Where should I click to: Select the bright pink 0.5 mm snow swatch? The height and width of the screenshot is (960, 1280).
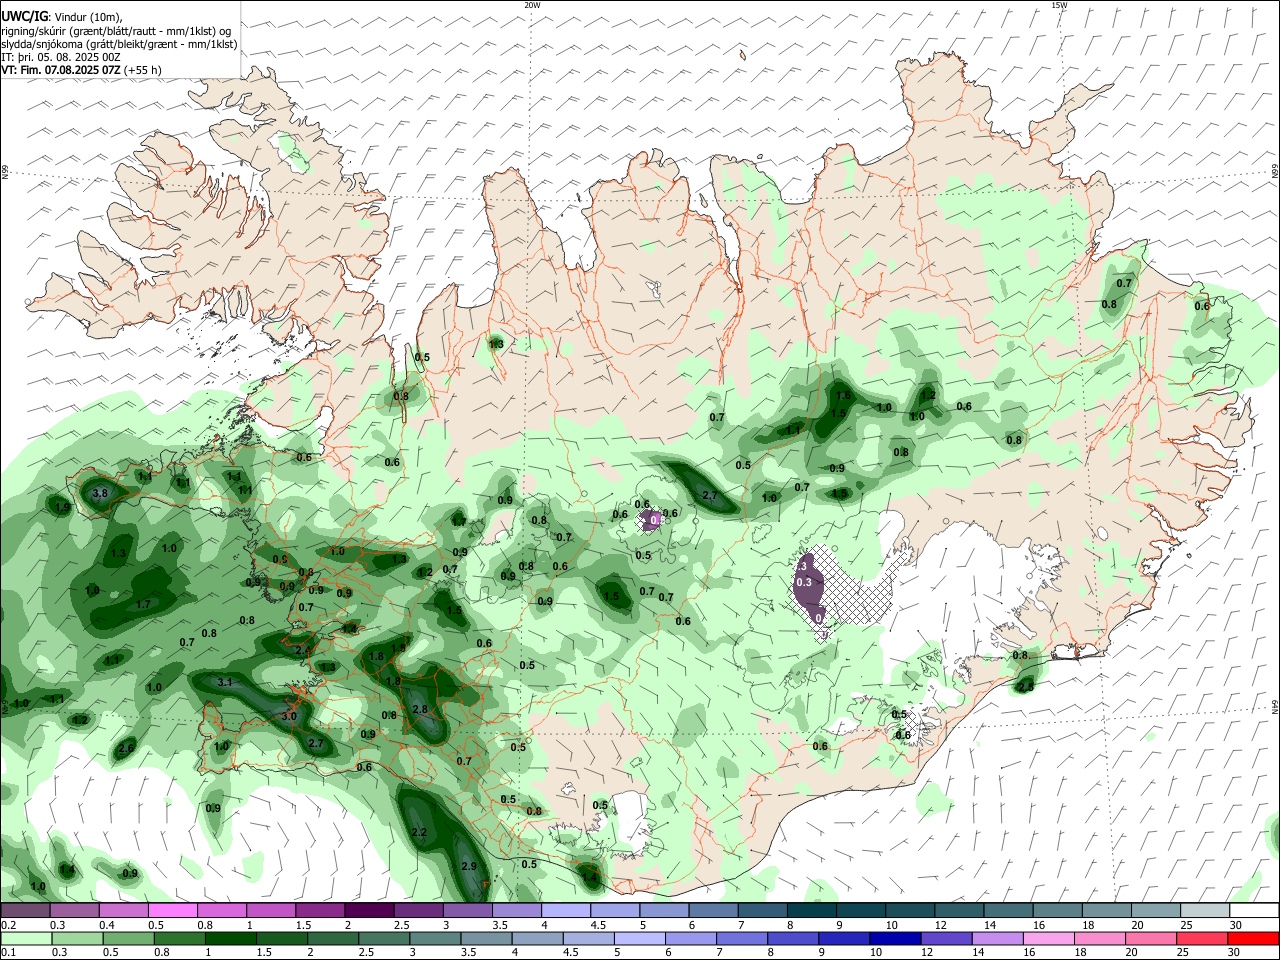coord(172,911)
